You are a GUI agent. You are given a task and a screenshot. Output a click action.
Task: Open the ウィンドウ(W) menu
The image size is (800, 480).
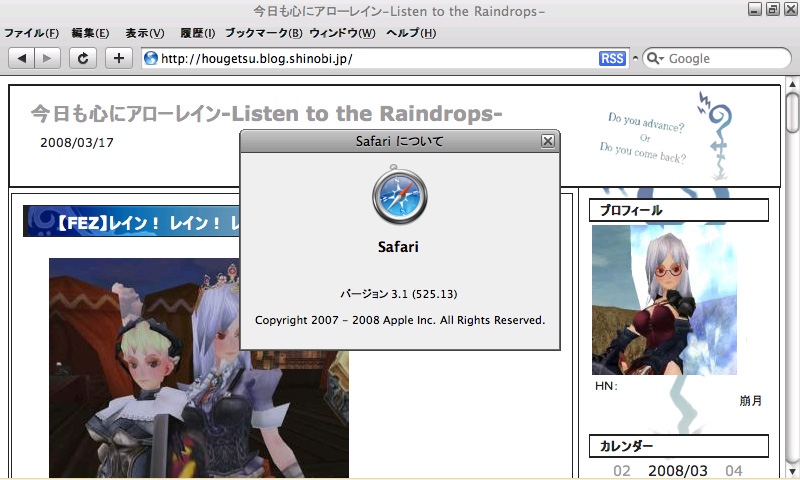[342, 33]
